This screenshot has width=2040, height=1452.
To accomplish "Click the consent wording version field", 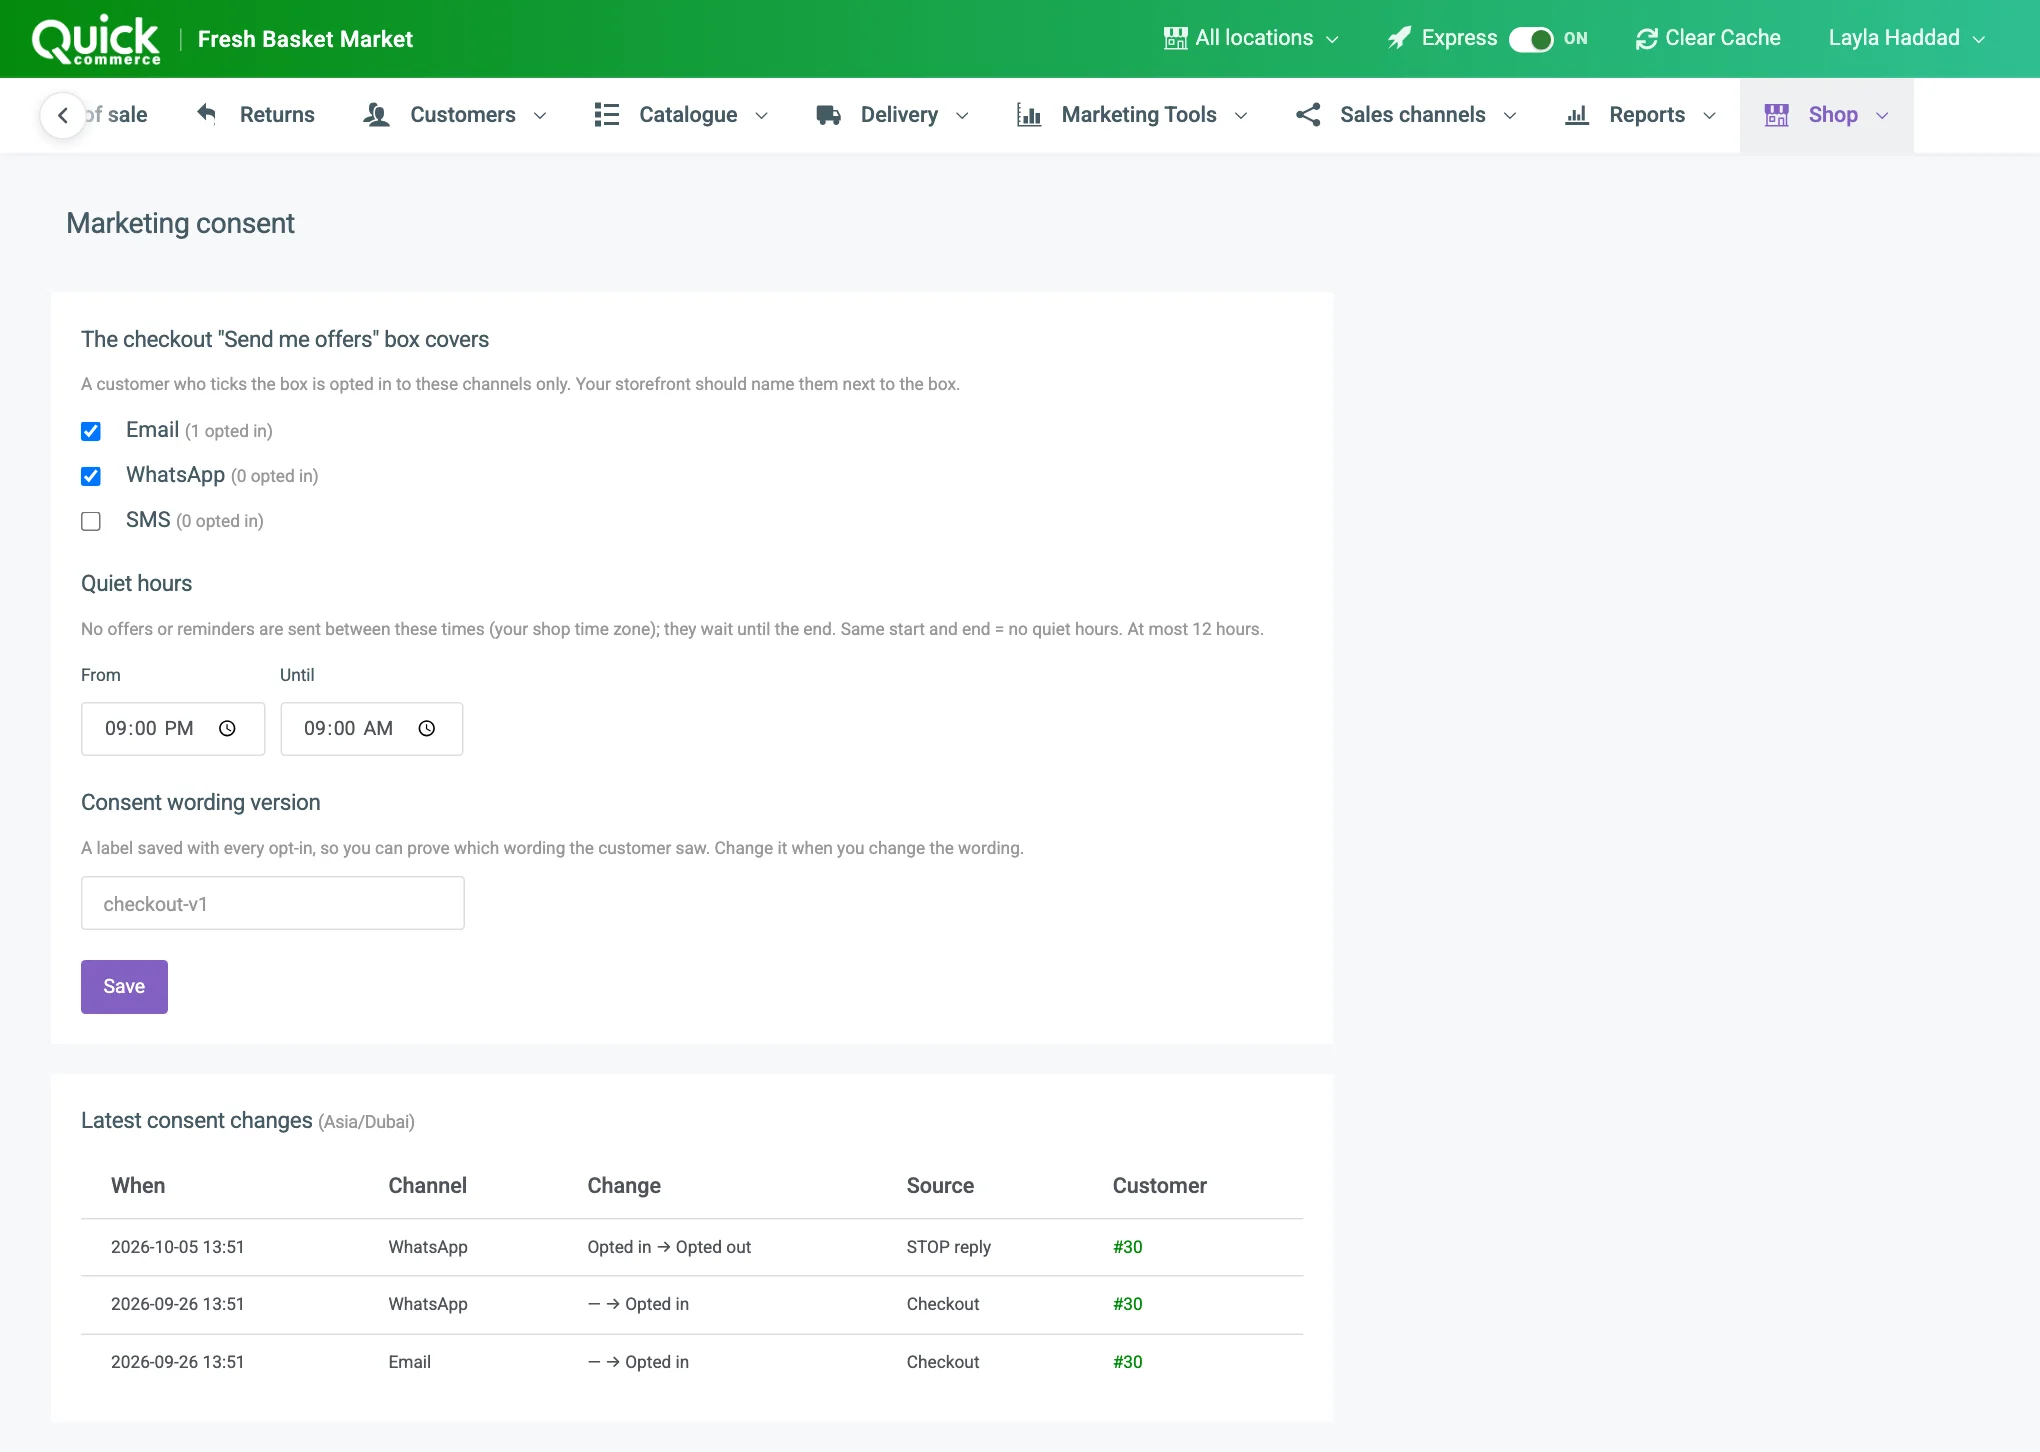I will 273,904.
